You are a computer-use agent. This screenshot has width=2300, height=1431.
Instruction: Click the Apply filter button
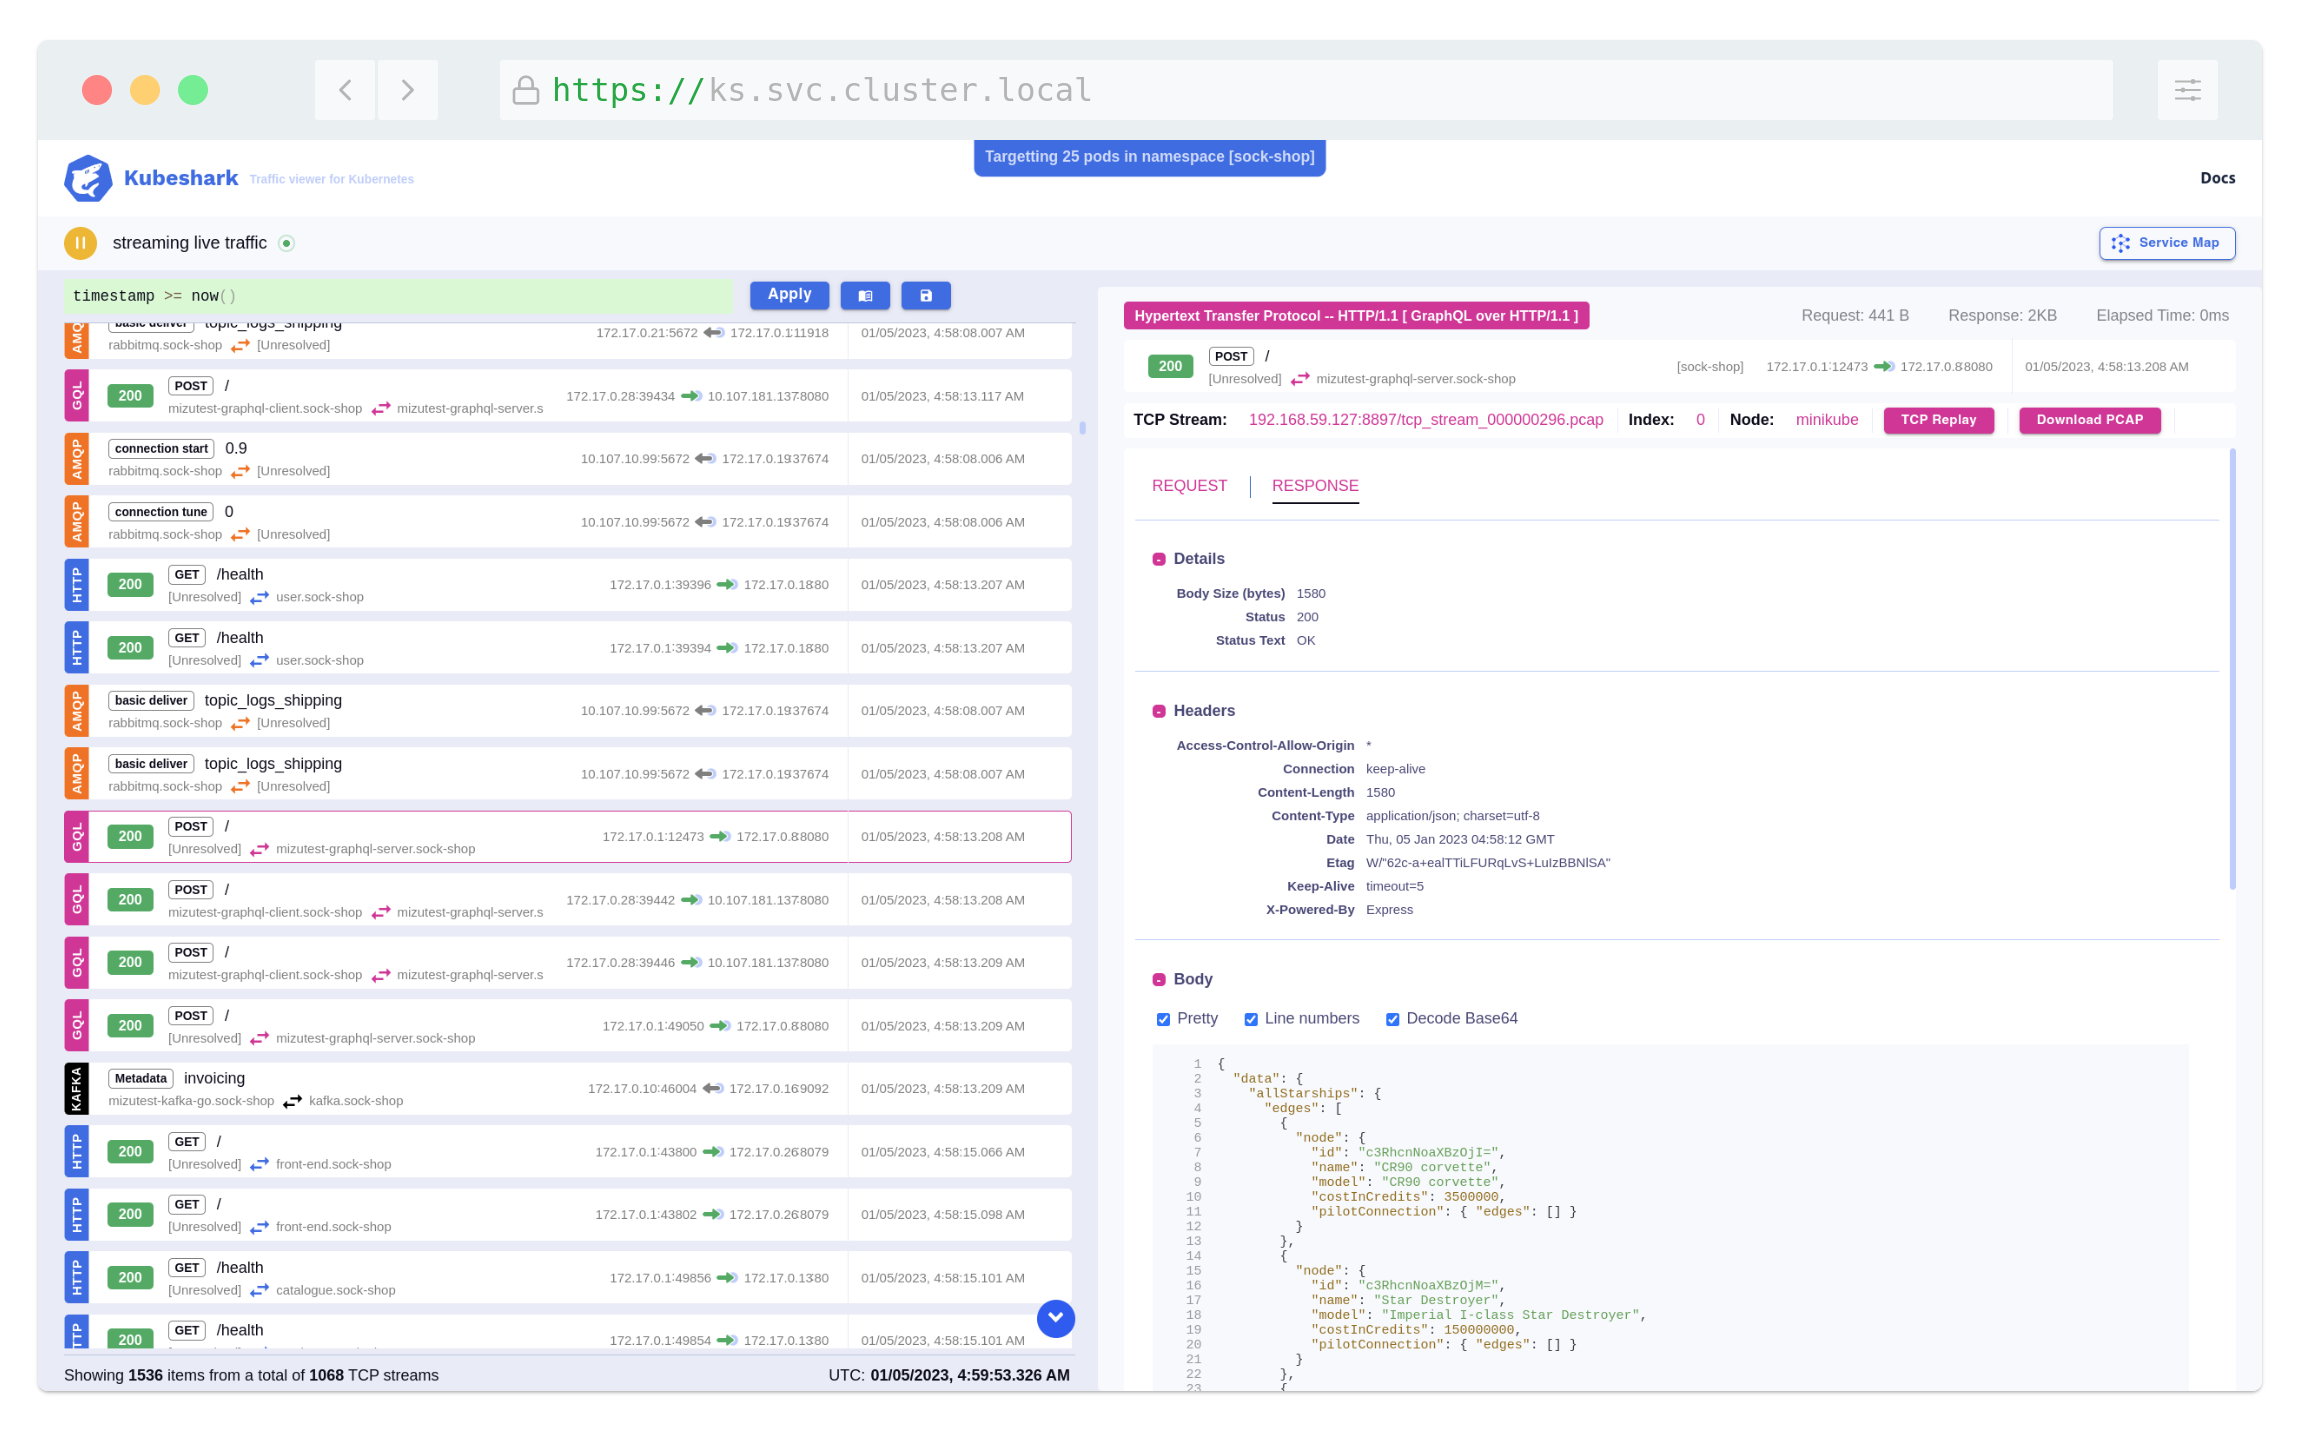point(788,295)
